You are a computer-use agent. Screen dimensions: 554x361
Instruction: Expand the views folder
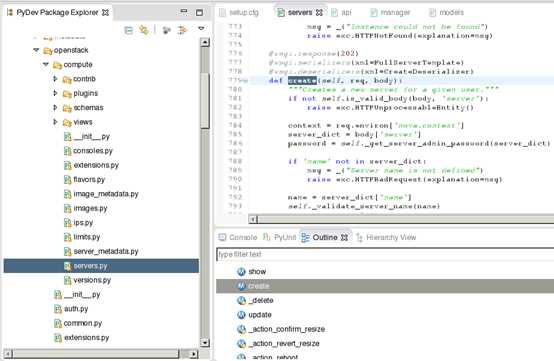click(x=55, y=122)
